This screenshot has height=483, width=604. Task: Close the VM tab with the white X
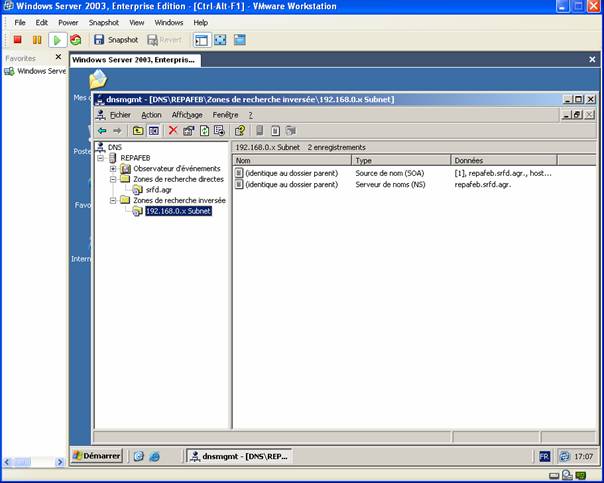pos(592,59)
